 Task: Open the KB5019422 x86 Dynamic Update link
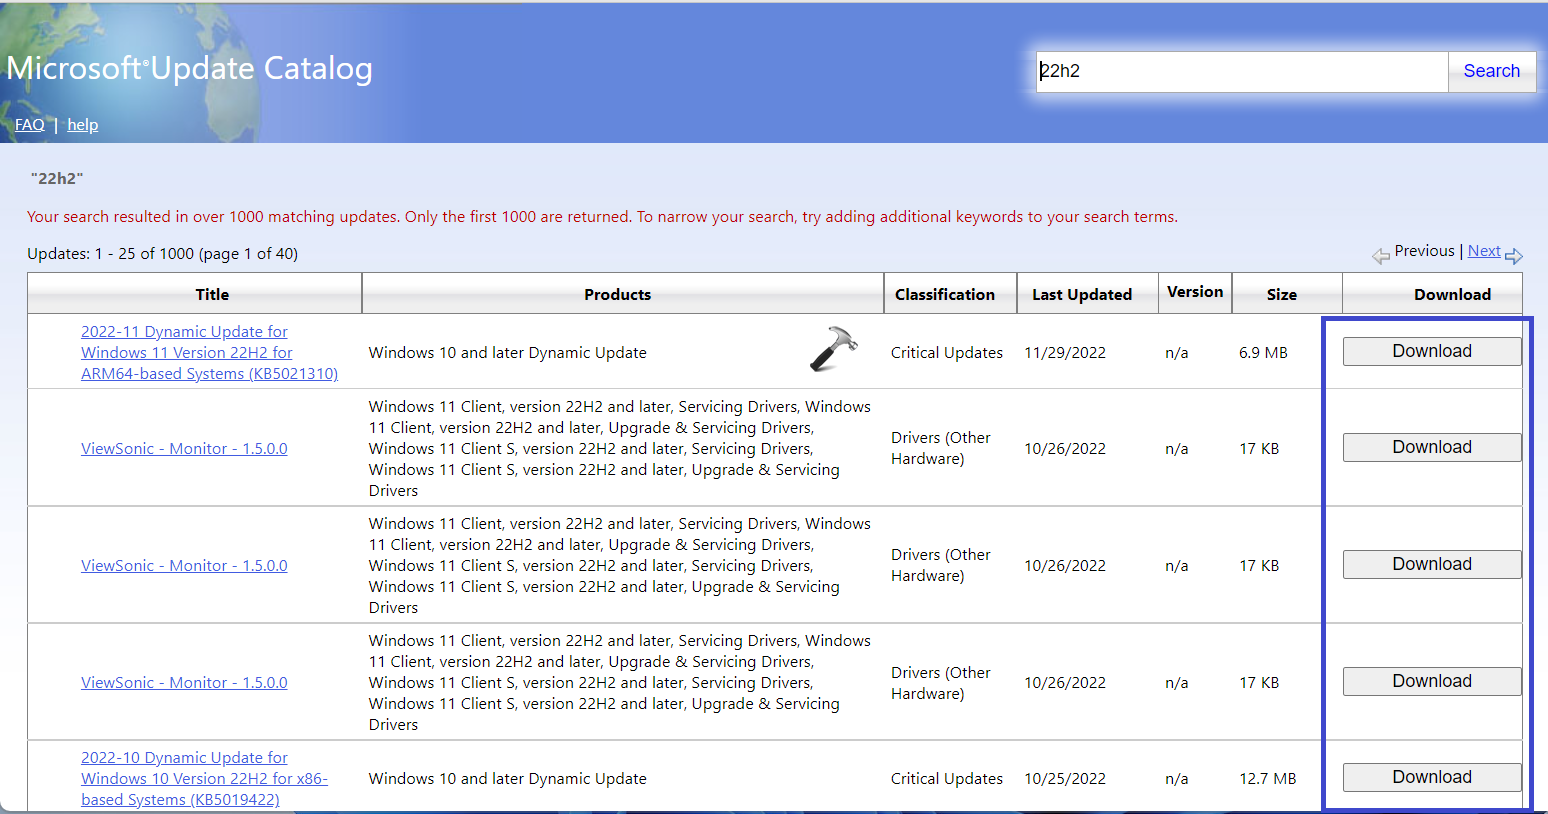click(204, 779)
